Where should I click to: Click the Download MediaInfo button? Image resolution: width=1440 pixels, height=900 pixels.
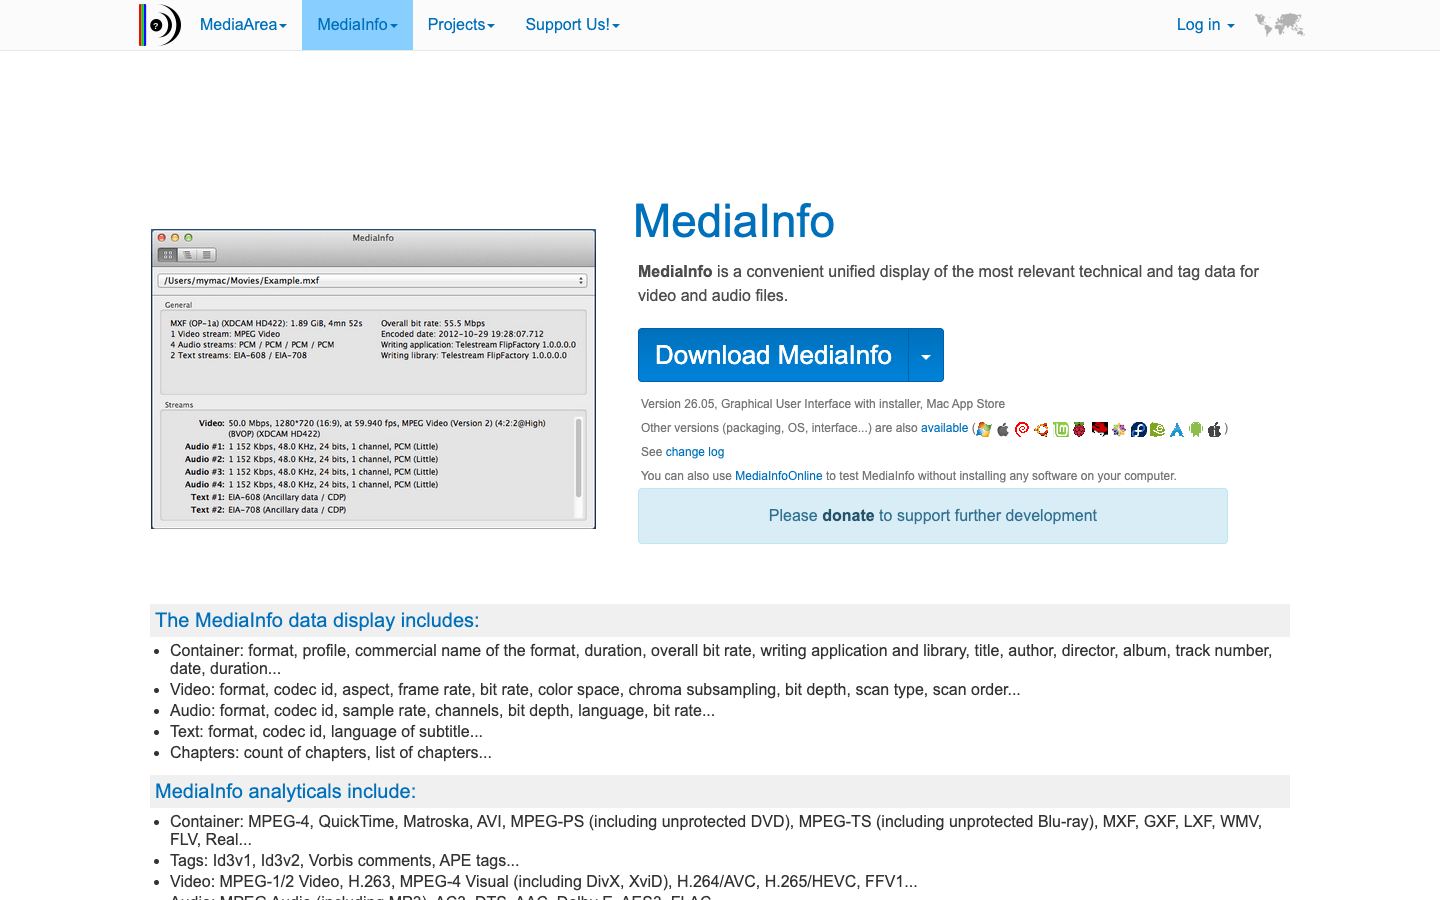point(773,355)
